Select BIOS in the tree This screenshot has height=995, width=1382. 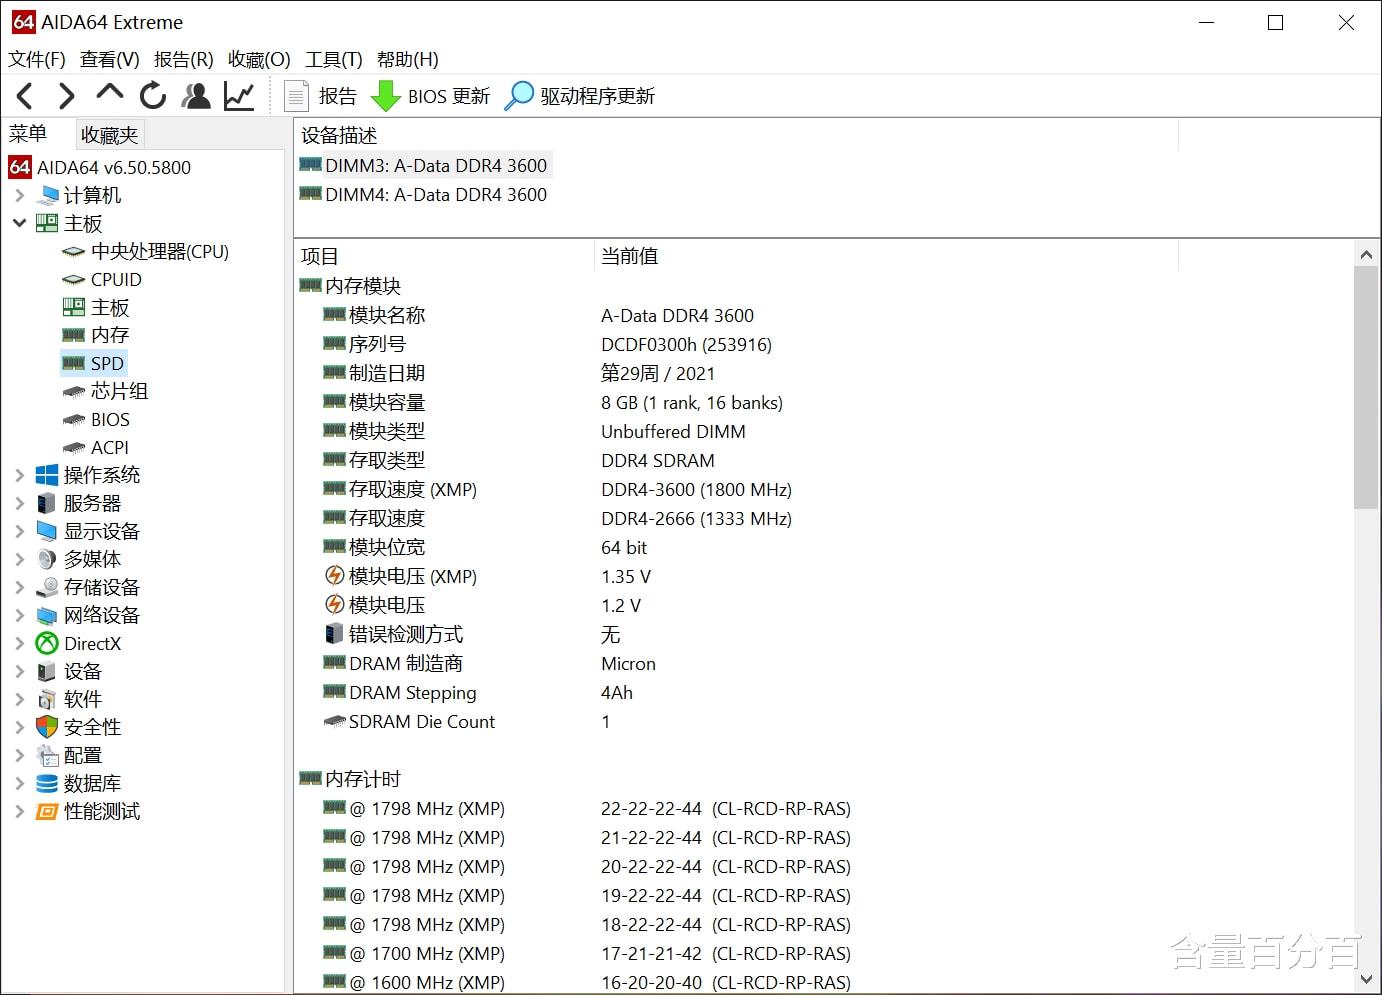(x=110, y=419)
